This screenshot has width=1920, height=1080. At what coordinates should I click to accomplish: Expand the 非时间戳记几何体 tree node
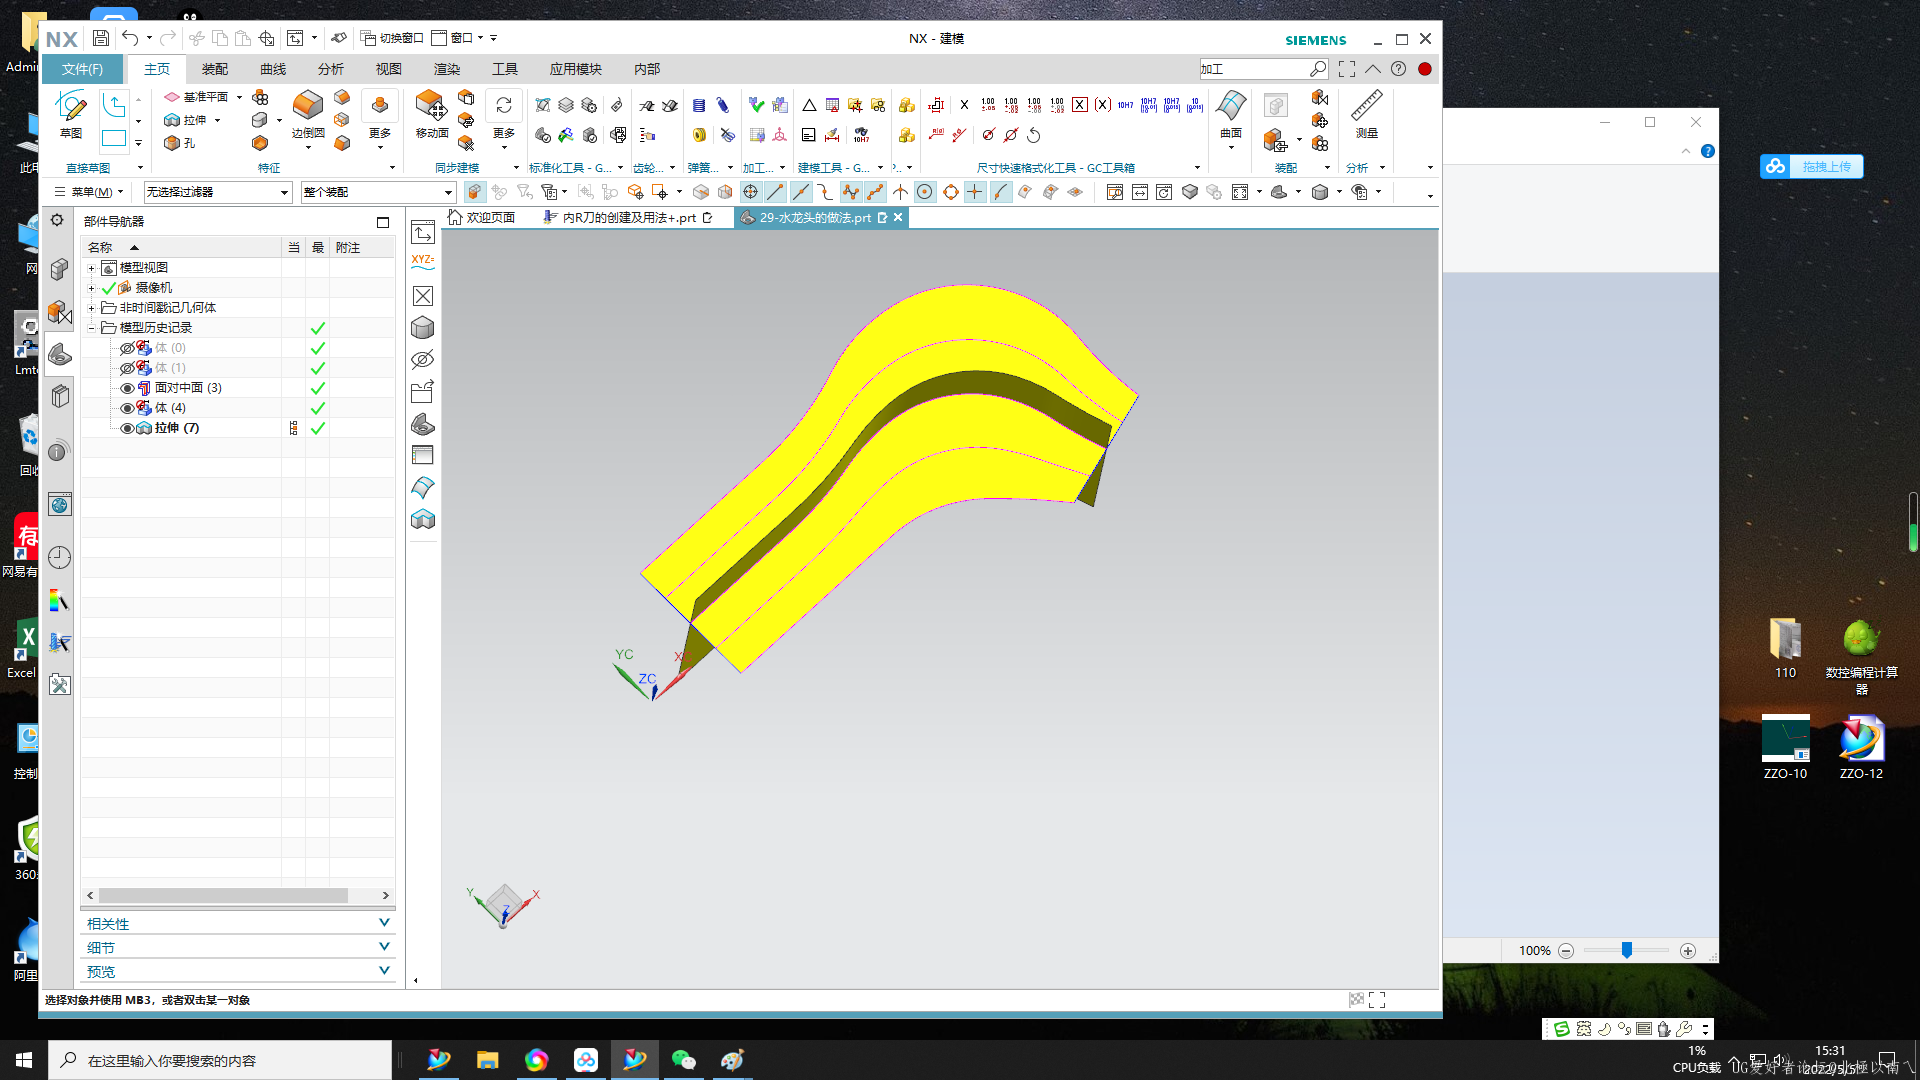tap(91, 308)
